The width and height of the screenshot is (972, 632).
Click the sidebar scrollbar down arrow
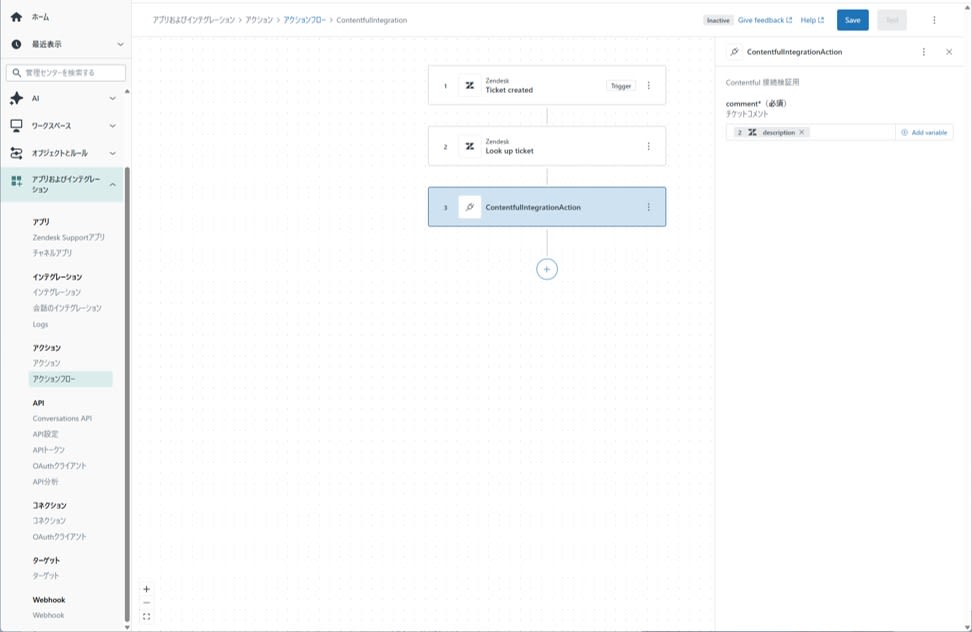click(127, 627)
